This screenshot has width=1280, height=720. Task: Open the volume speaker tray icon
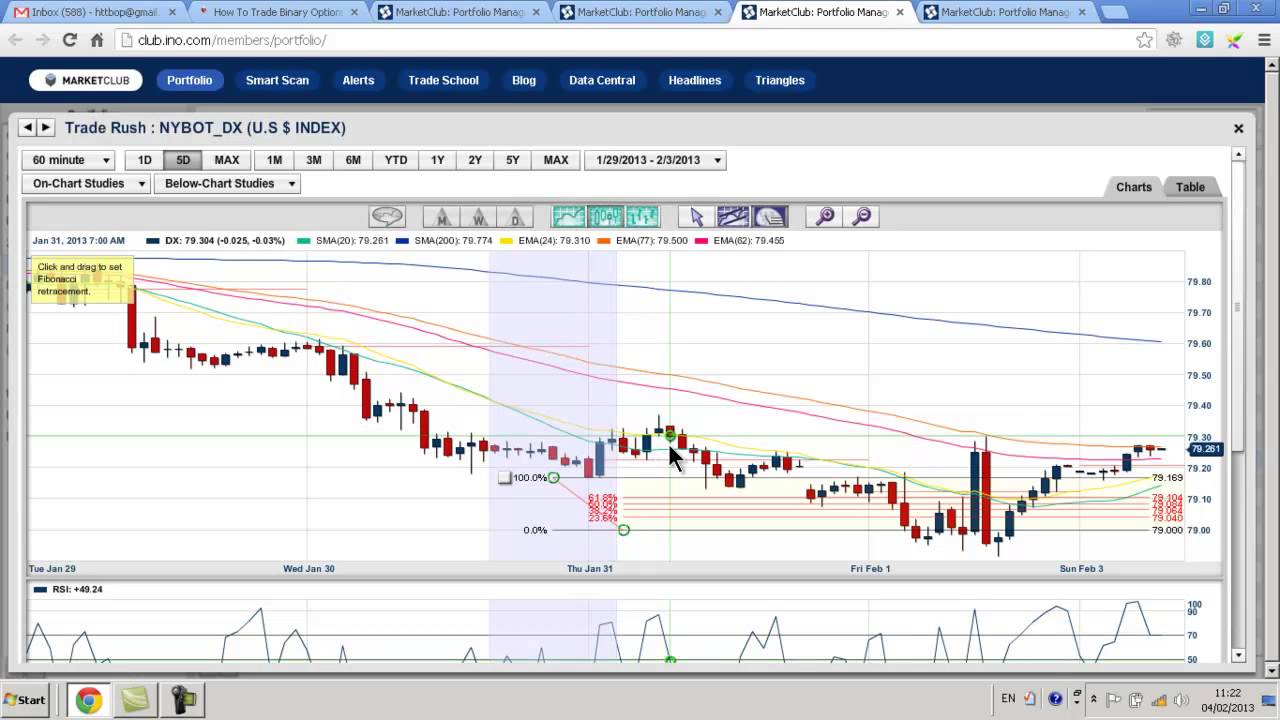1179,700
